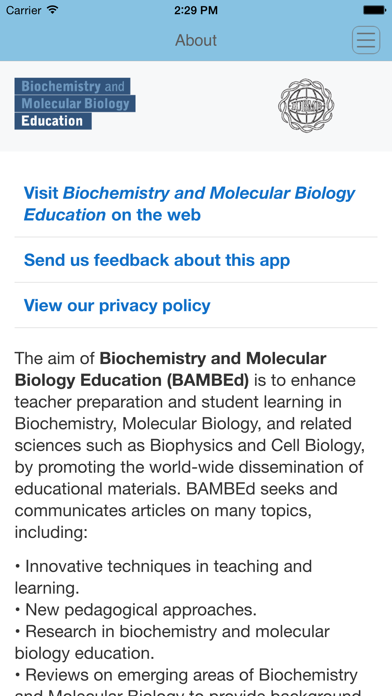Tap the About title in navigation bar
392x696 pixels.
pos(196,40)
